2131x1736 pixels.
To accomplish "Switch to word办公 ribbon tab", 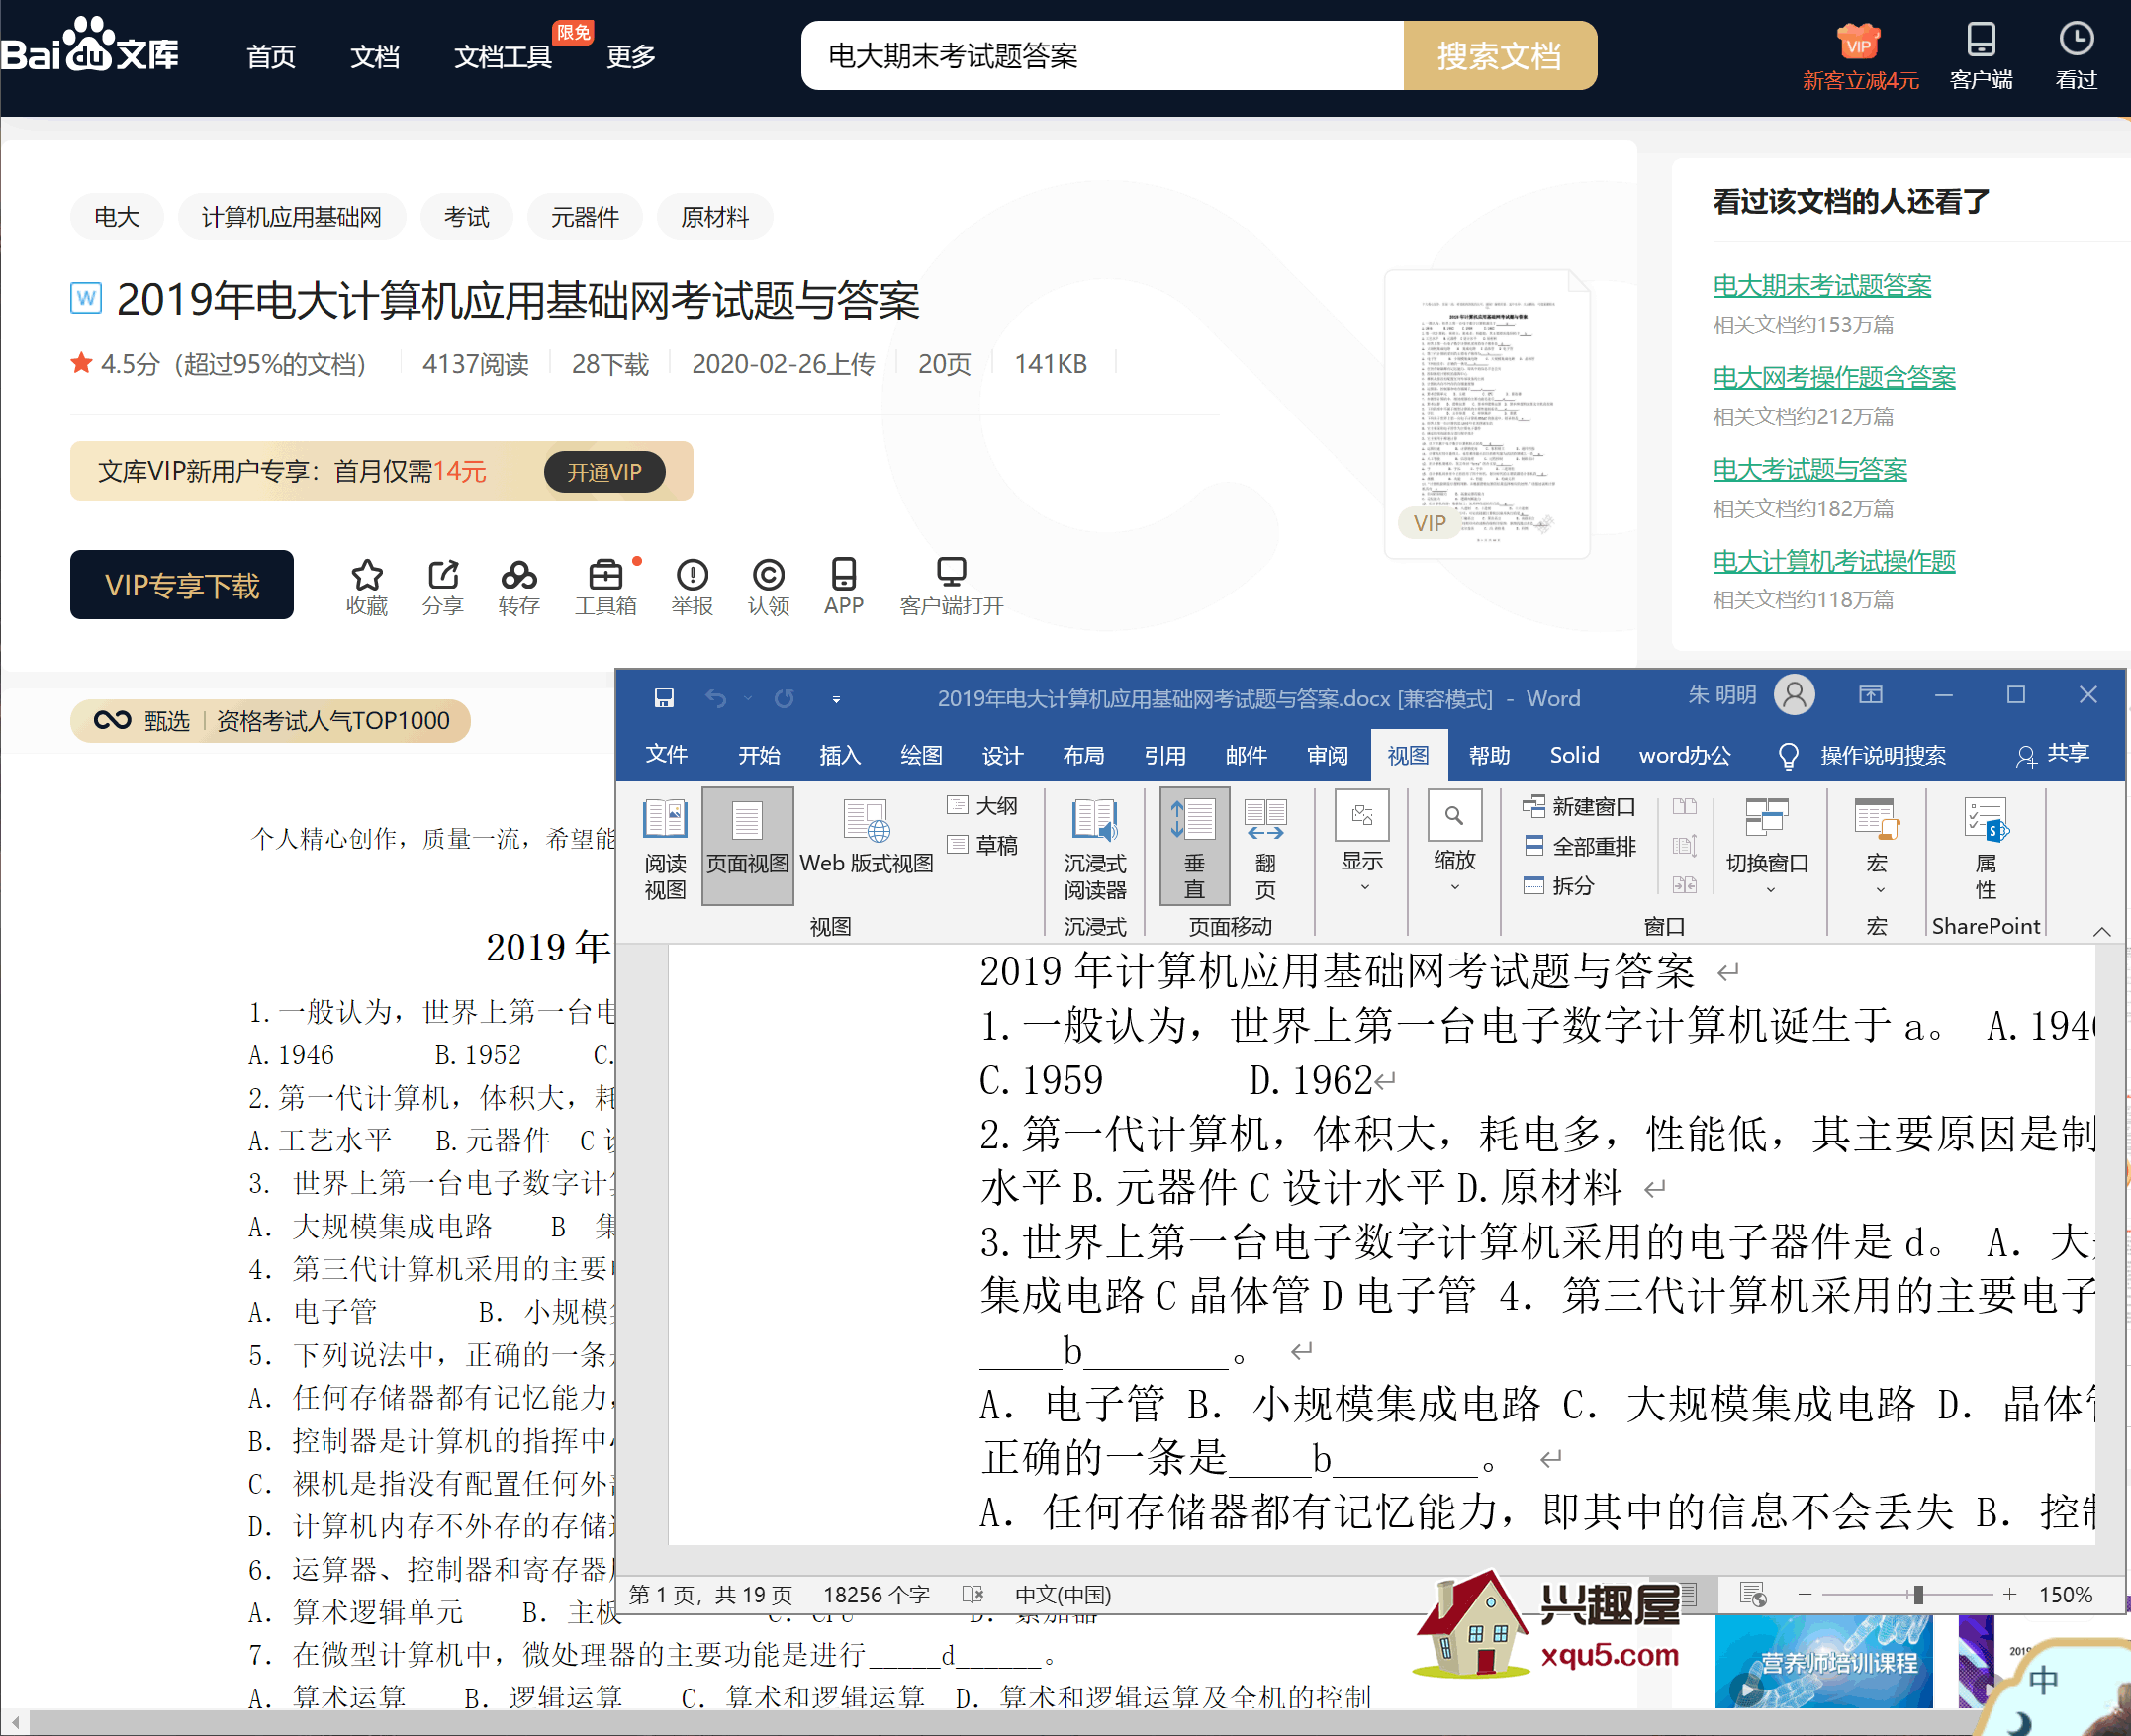I will (x=1685, y=755).
